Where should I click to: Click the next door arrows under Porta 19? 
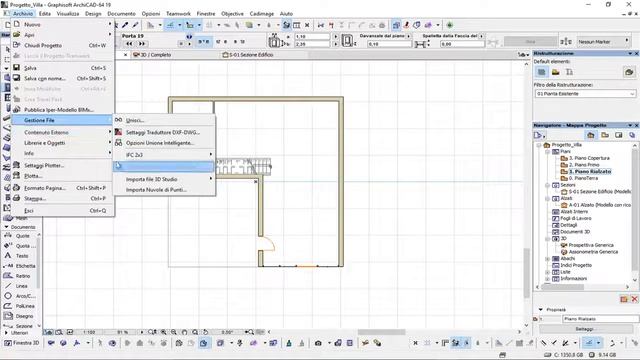(142, 44)
